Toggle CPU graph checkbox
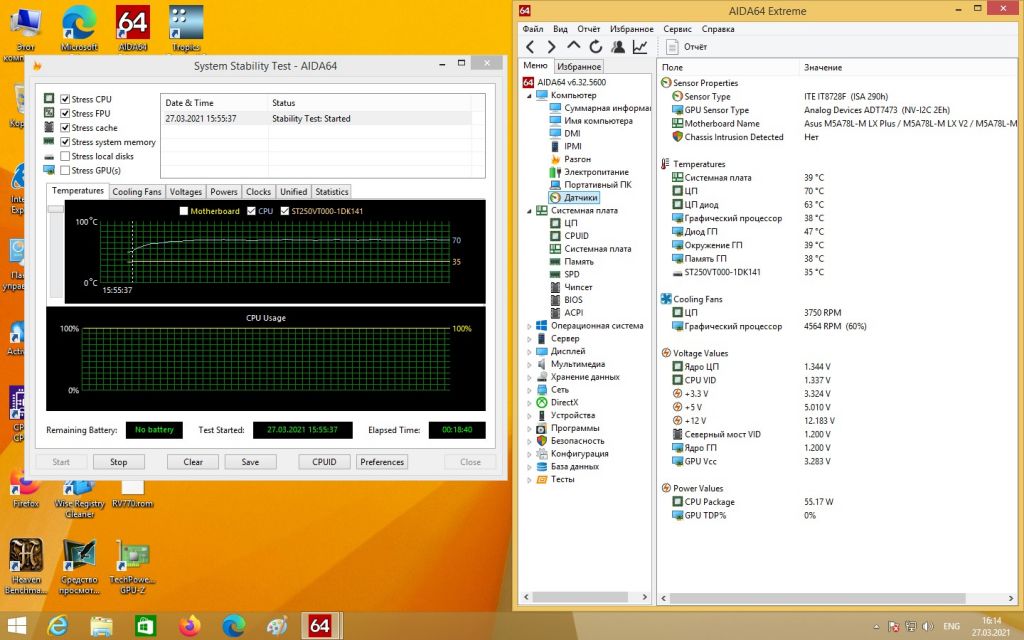 pyautogui.click(x=251, y=211)
